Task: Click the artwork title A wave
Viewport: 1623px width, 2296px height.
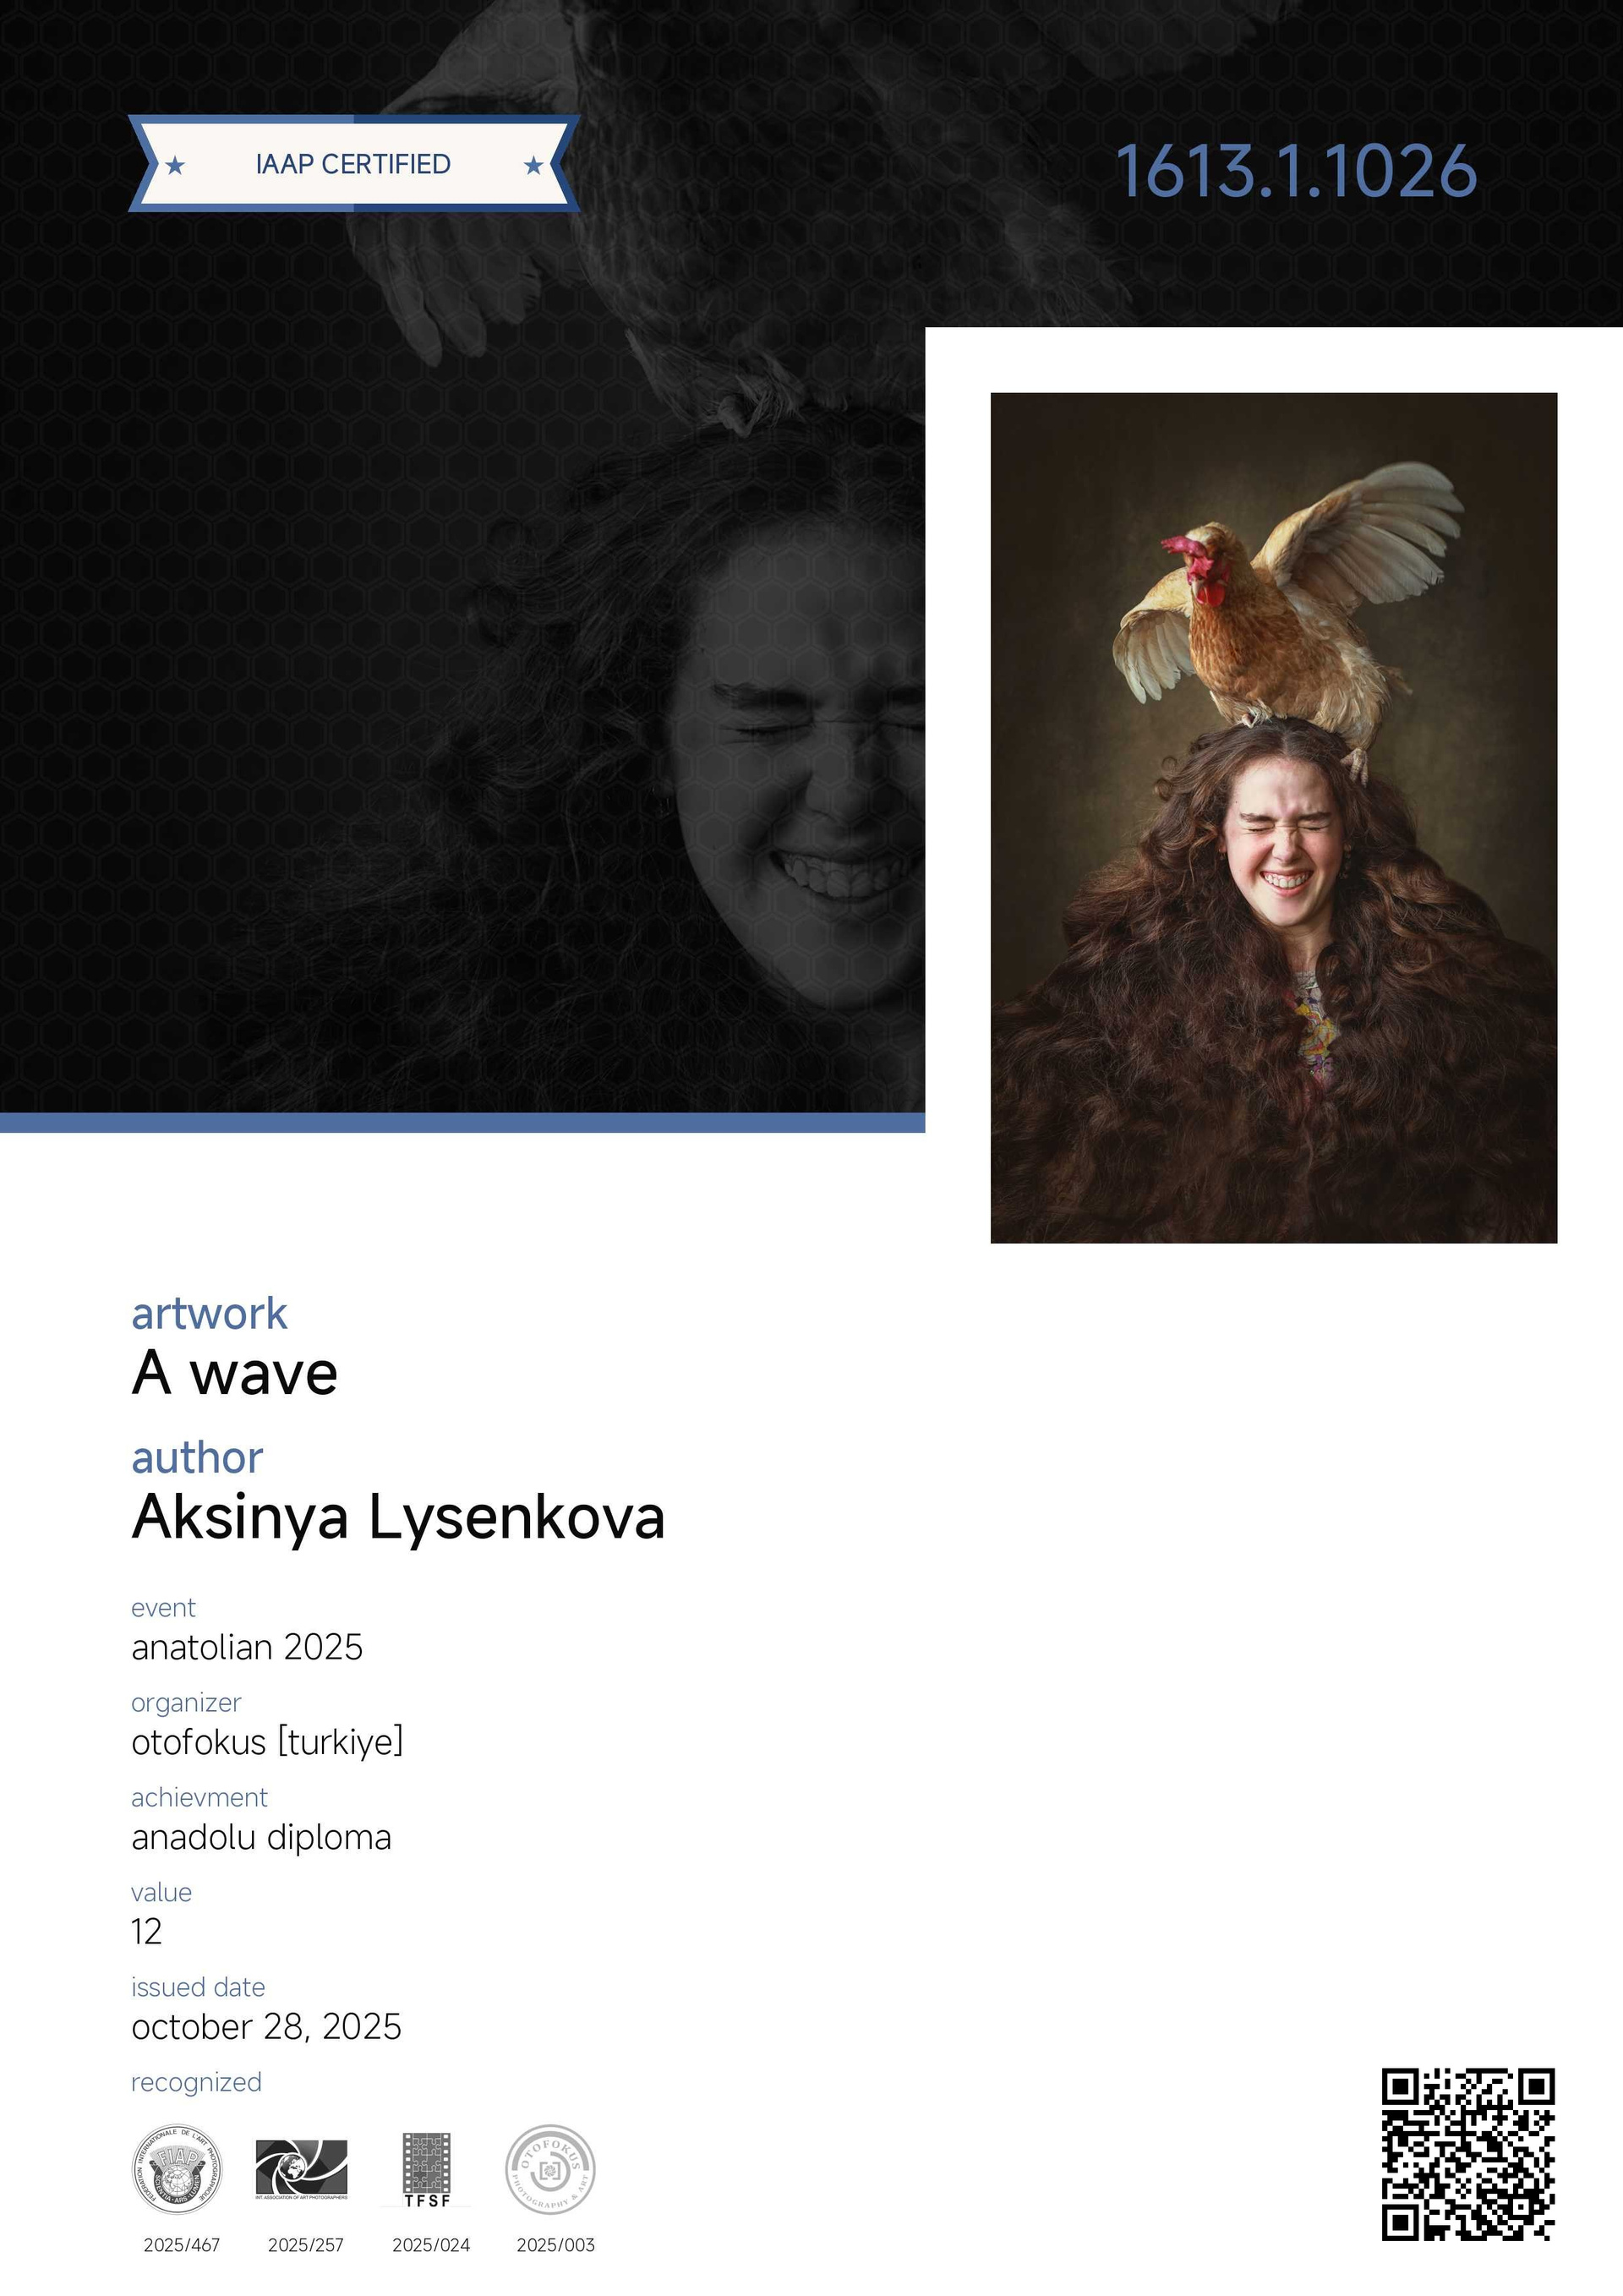Action: click(235, 1372)
